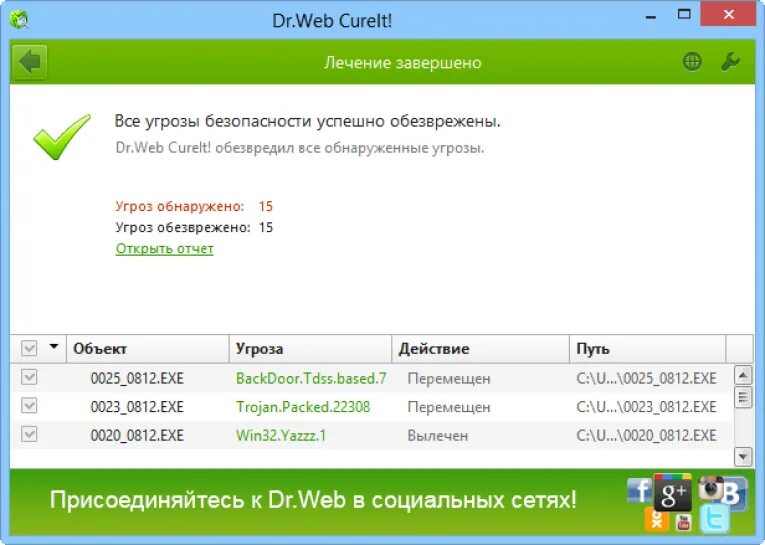Click Перемещен action for Trojan.Packed.22308

click(x=449, y=407)
